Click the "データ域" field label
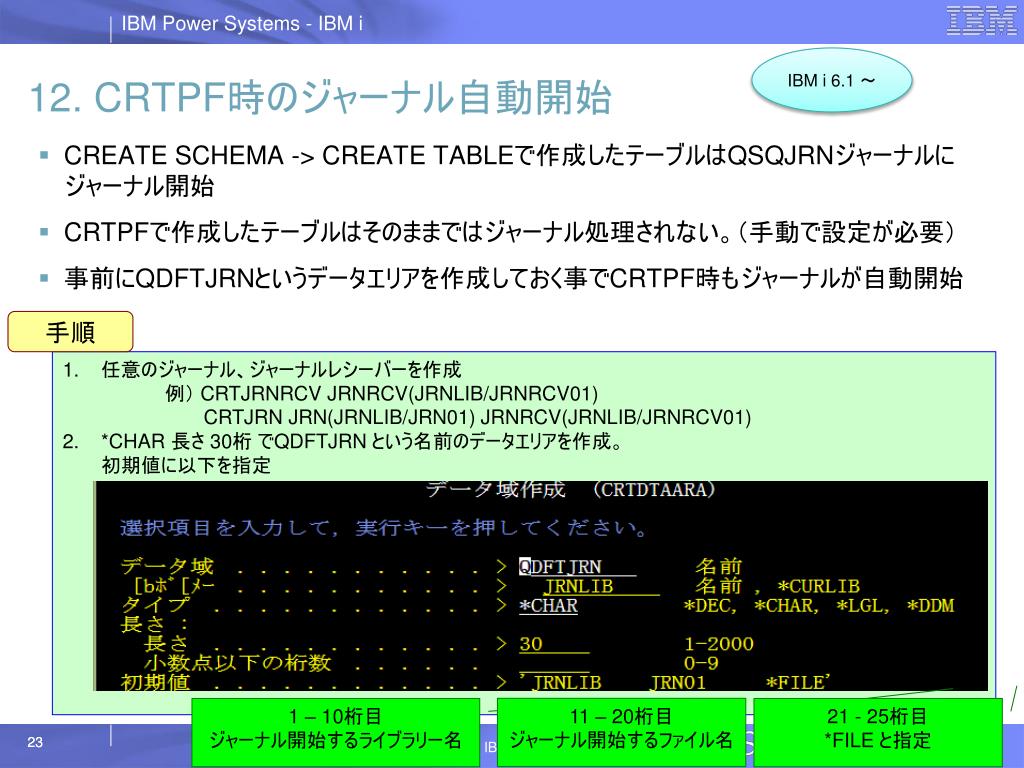 tap(167, 566)
